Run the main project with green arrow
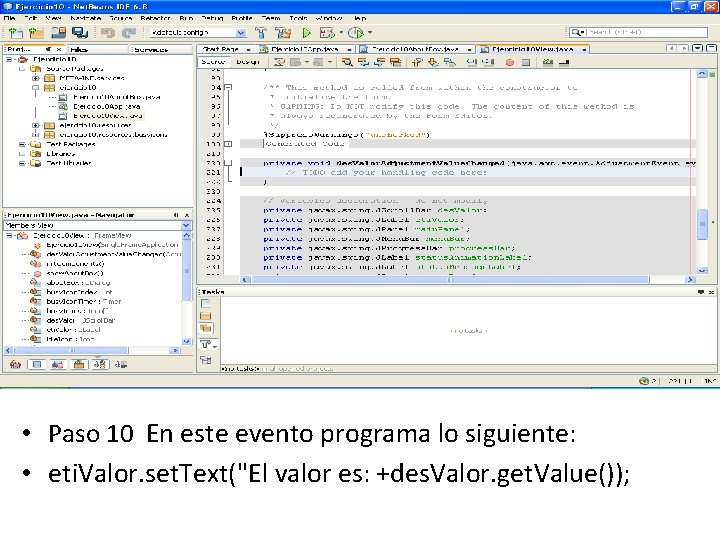Image resolution: width=720 pixels, height=540 pixels. (306, 33)
